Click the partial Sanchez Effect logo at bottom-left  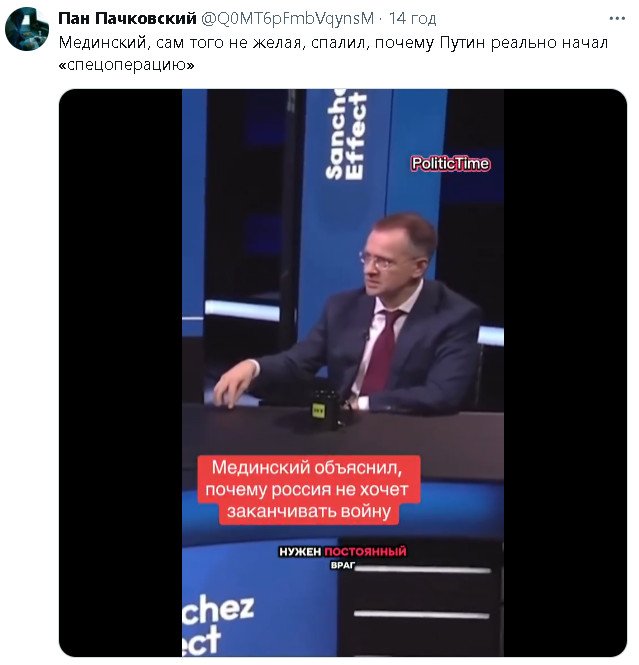pos(218,625)
